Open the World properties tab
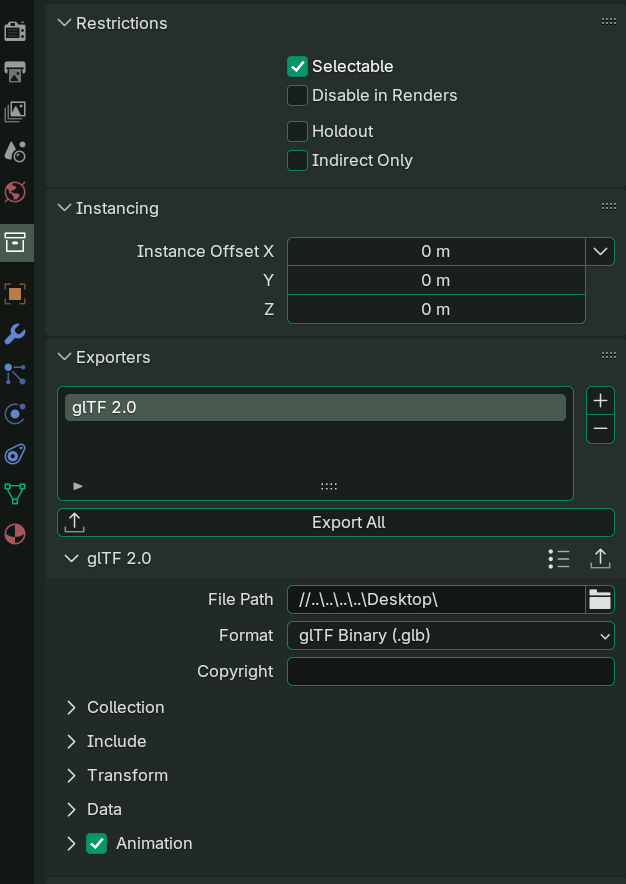 (15, 192)
